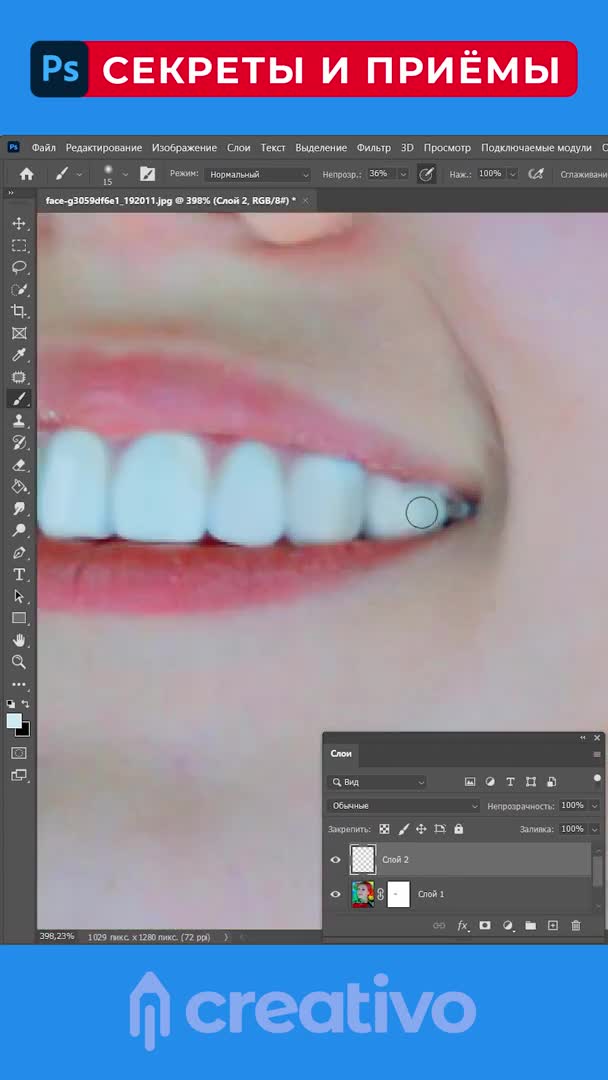
Task: Select the Lasso tool
Action: 19,267
